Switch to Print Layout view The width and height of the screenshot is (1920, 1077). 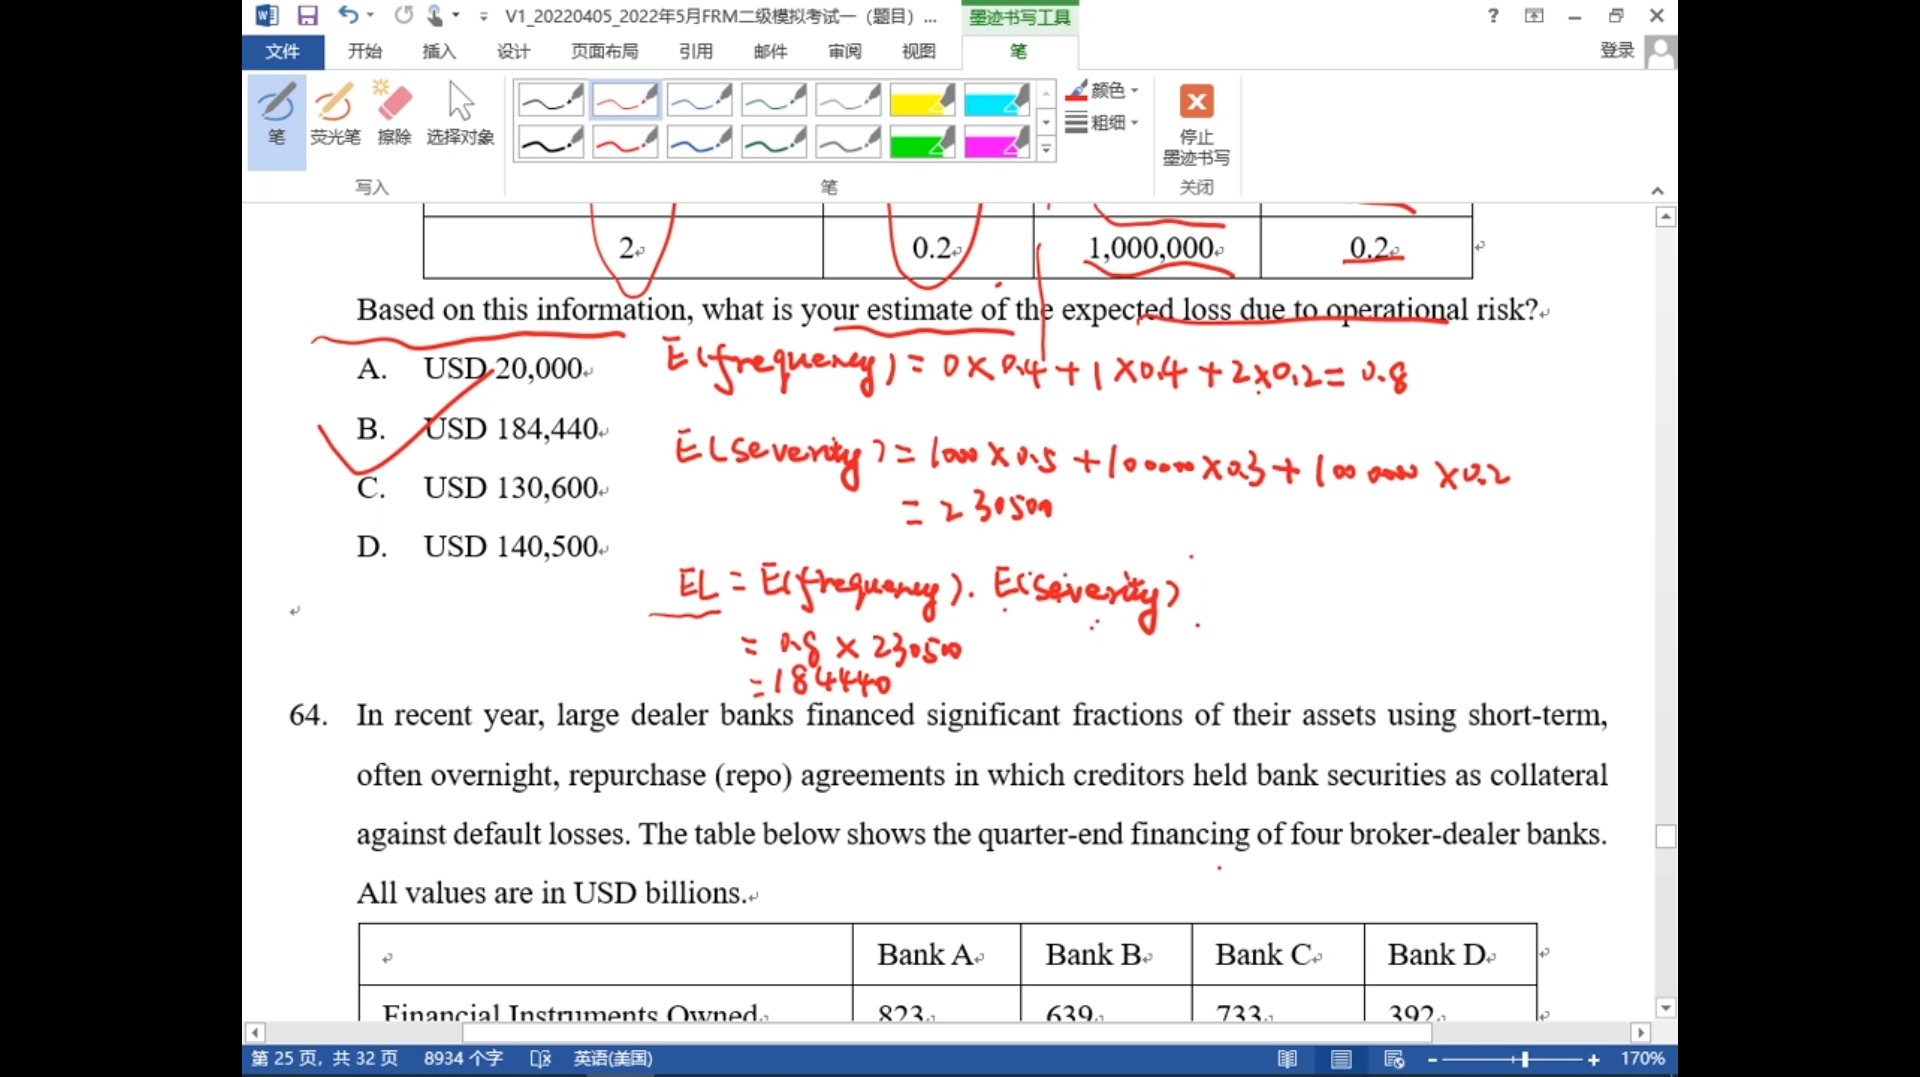click(1341, 1059)
